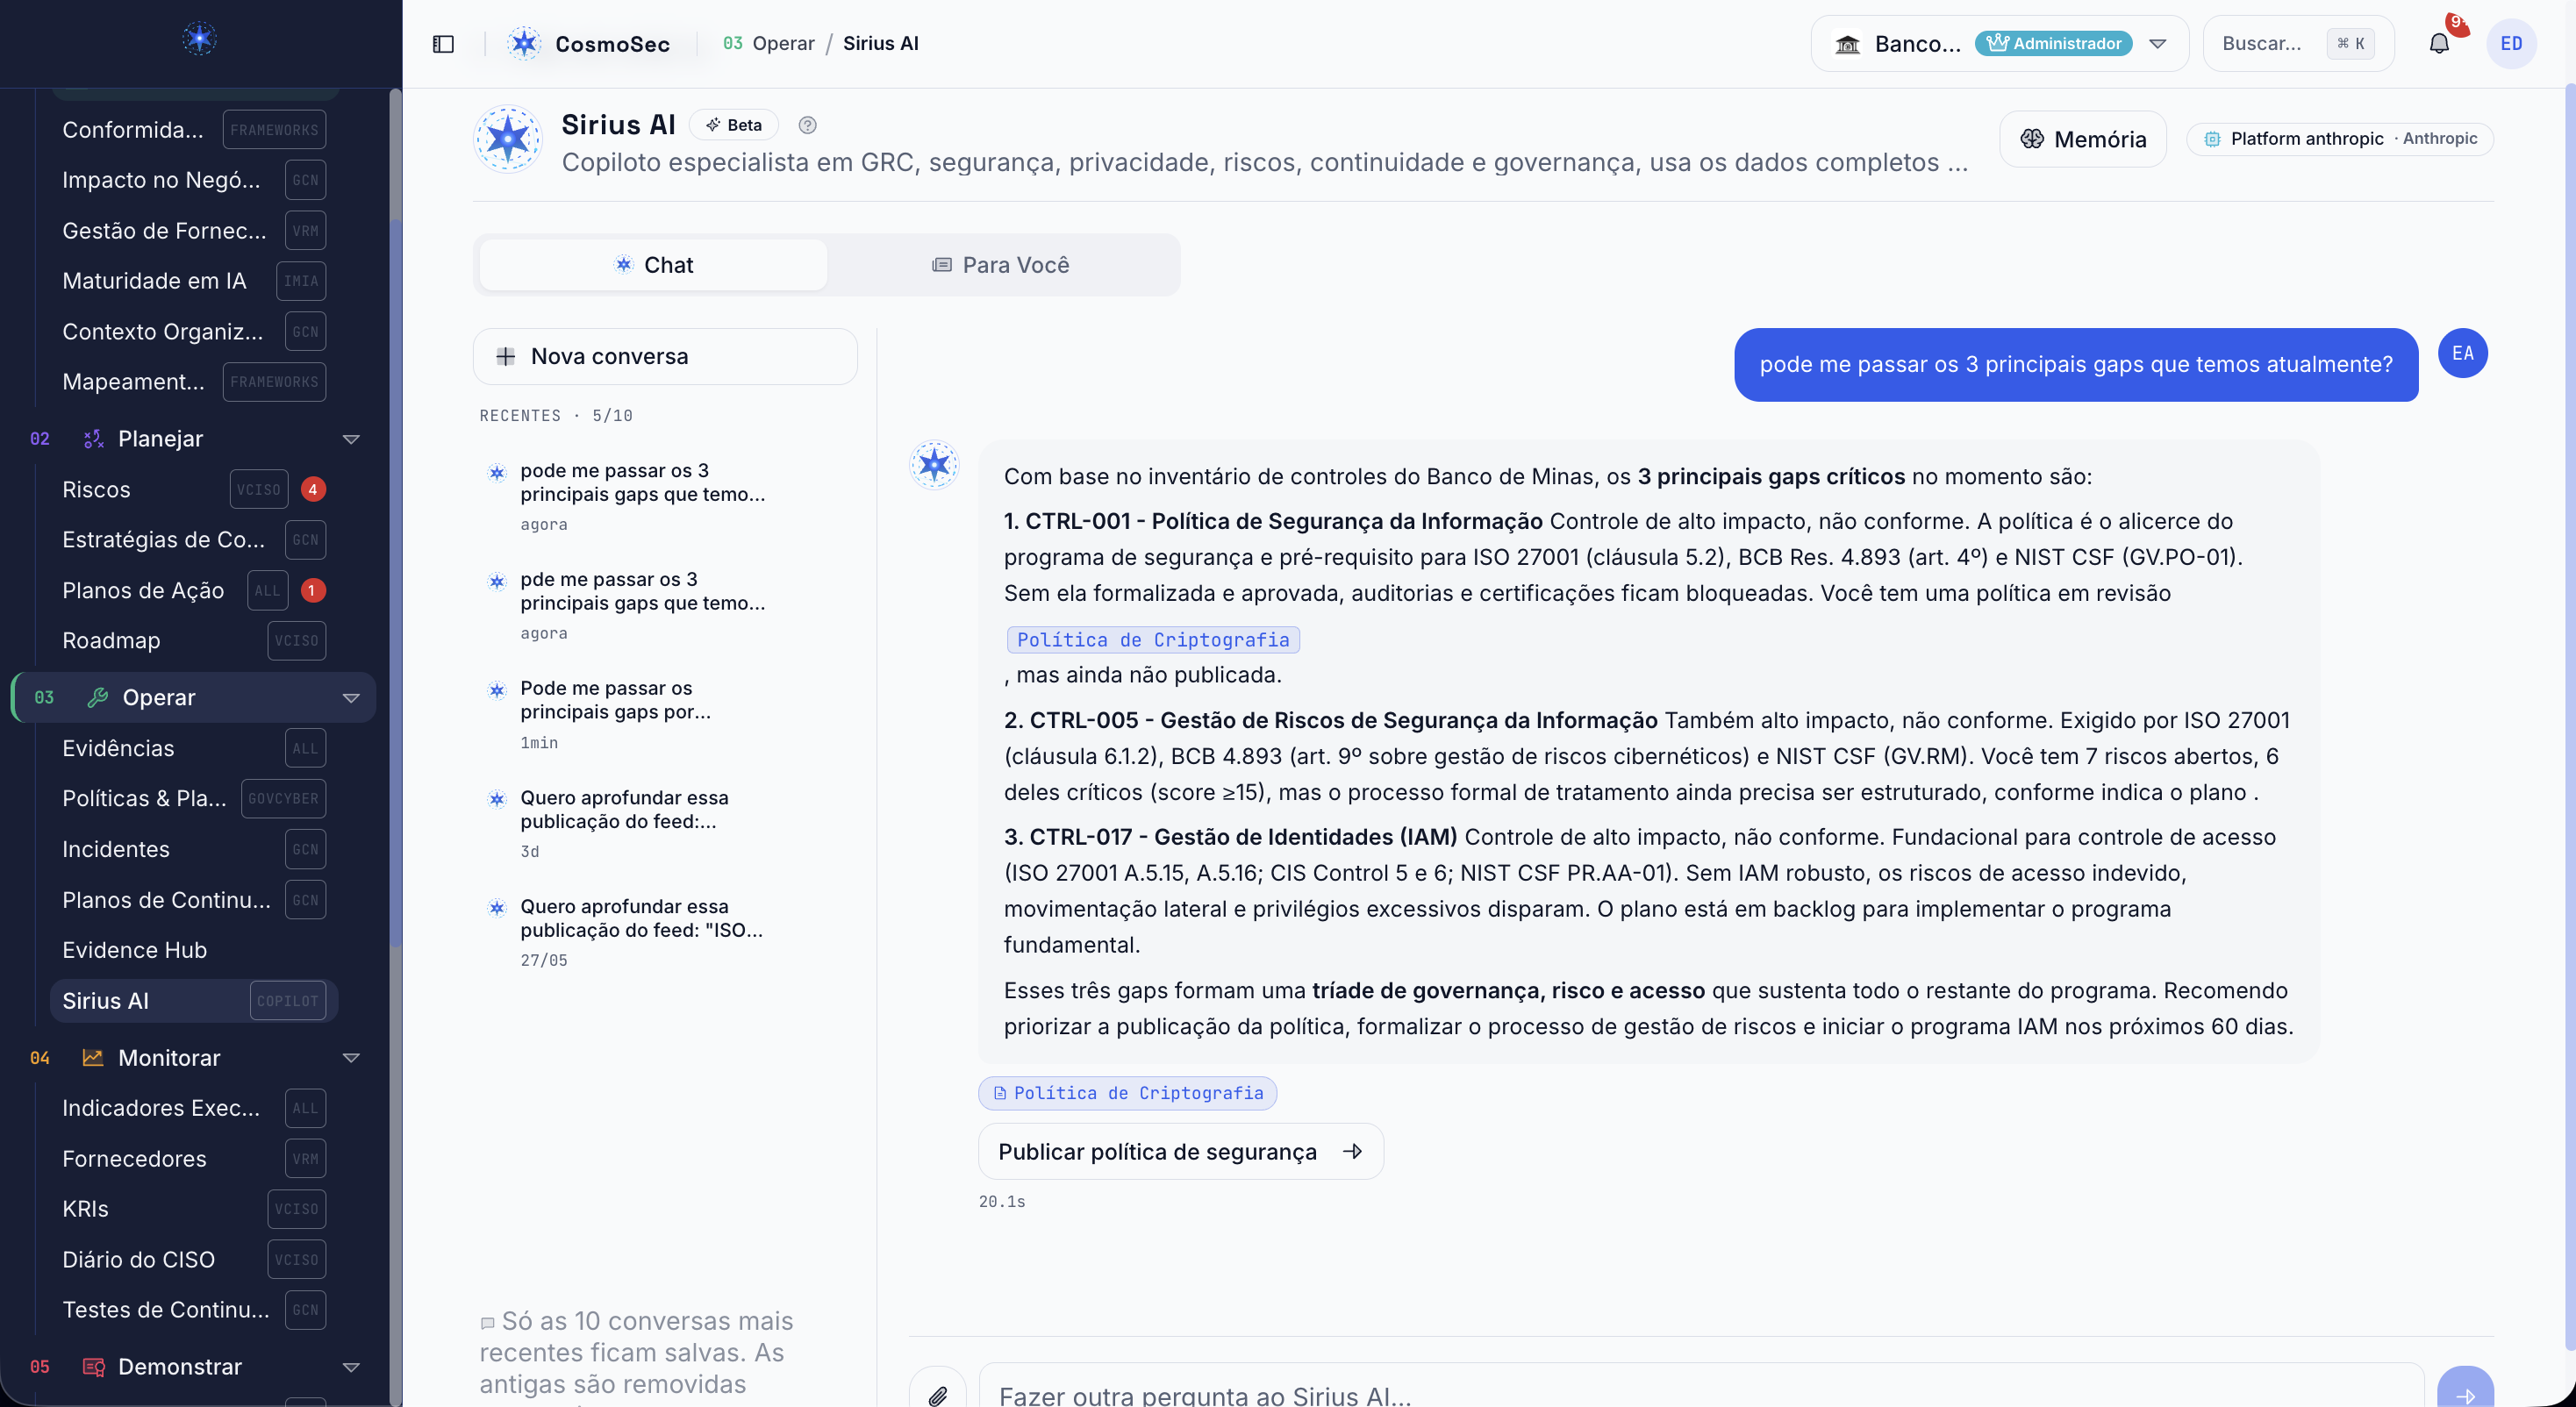
Task: Collapse the Operar section chevron
Action: pyautogui.click(x=351, y=698)
